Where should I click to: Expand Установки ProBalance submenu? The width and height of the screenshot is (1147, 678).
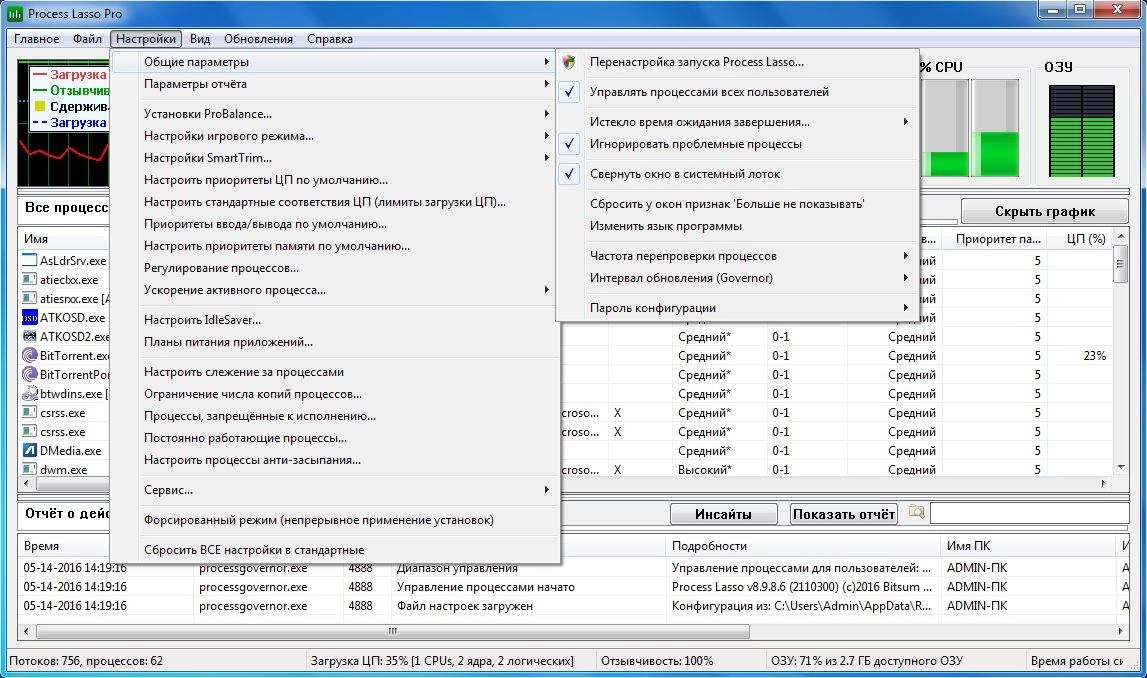point(336,114)
